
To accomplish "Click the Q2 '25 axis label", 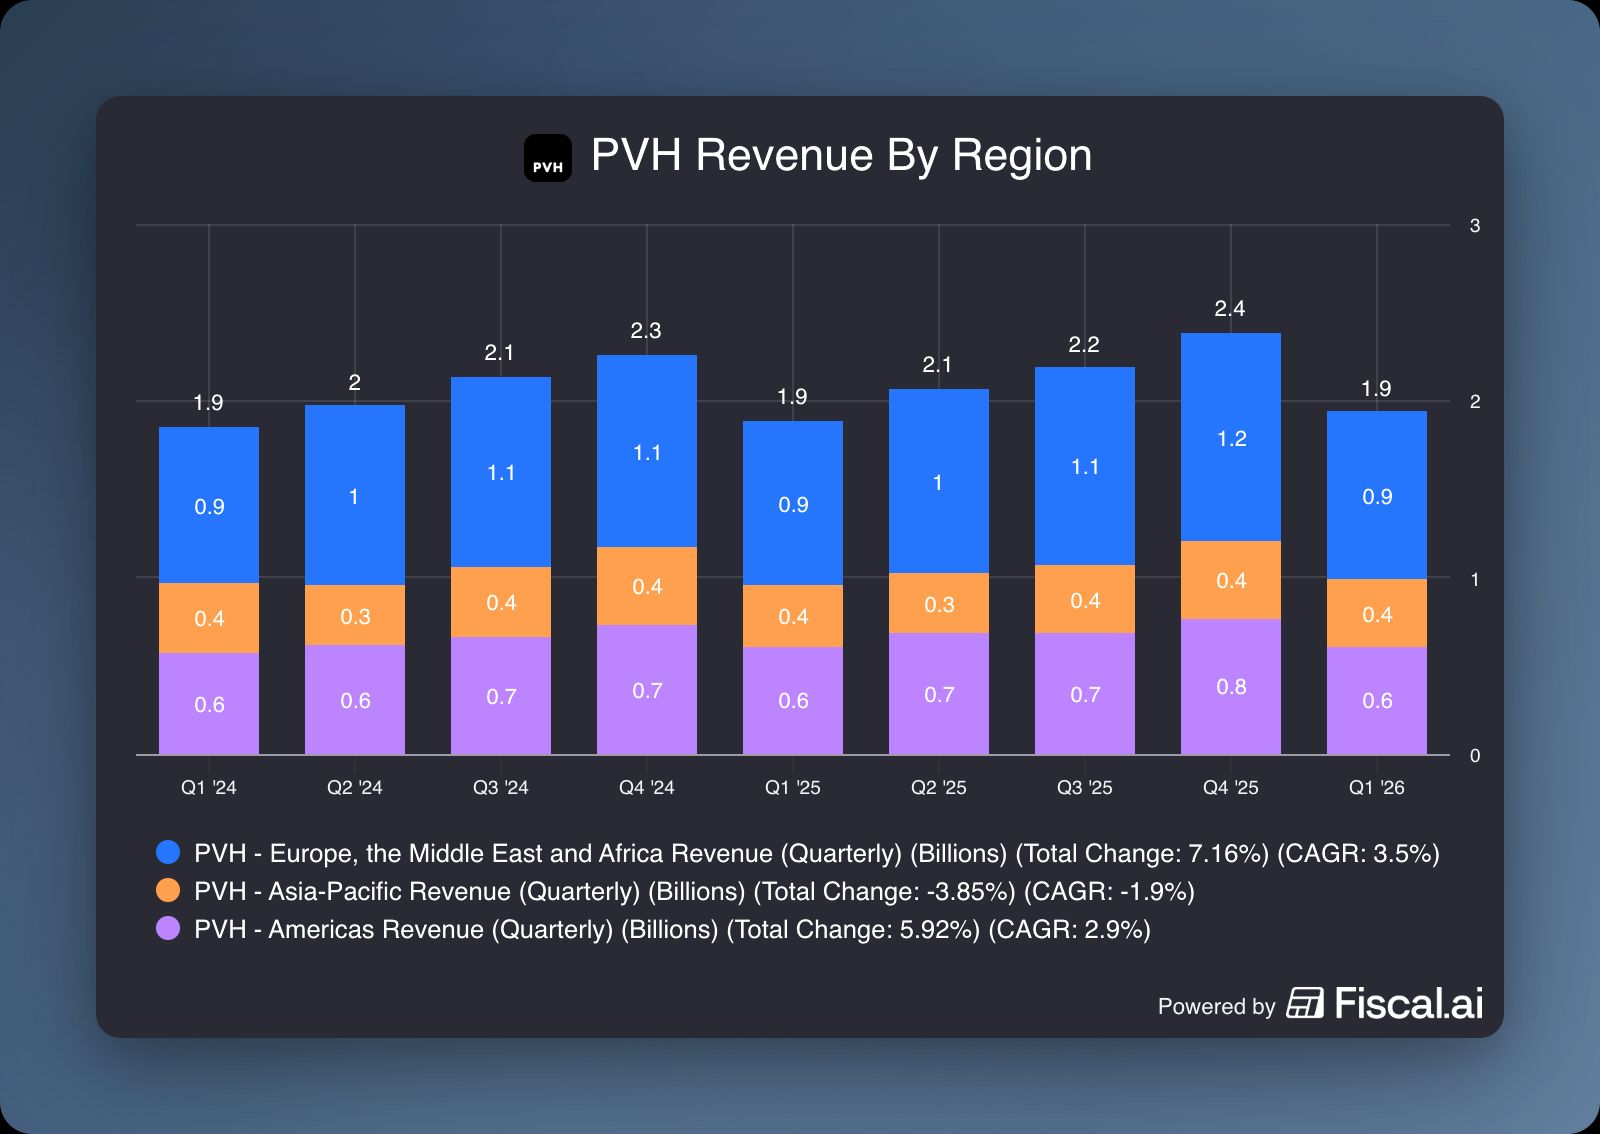I will pos(939,787).
